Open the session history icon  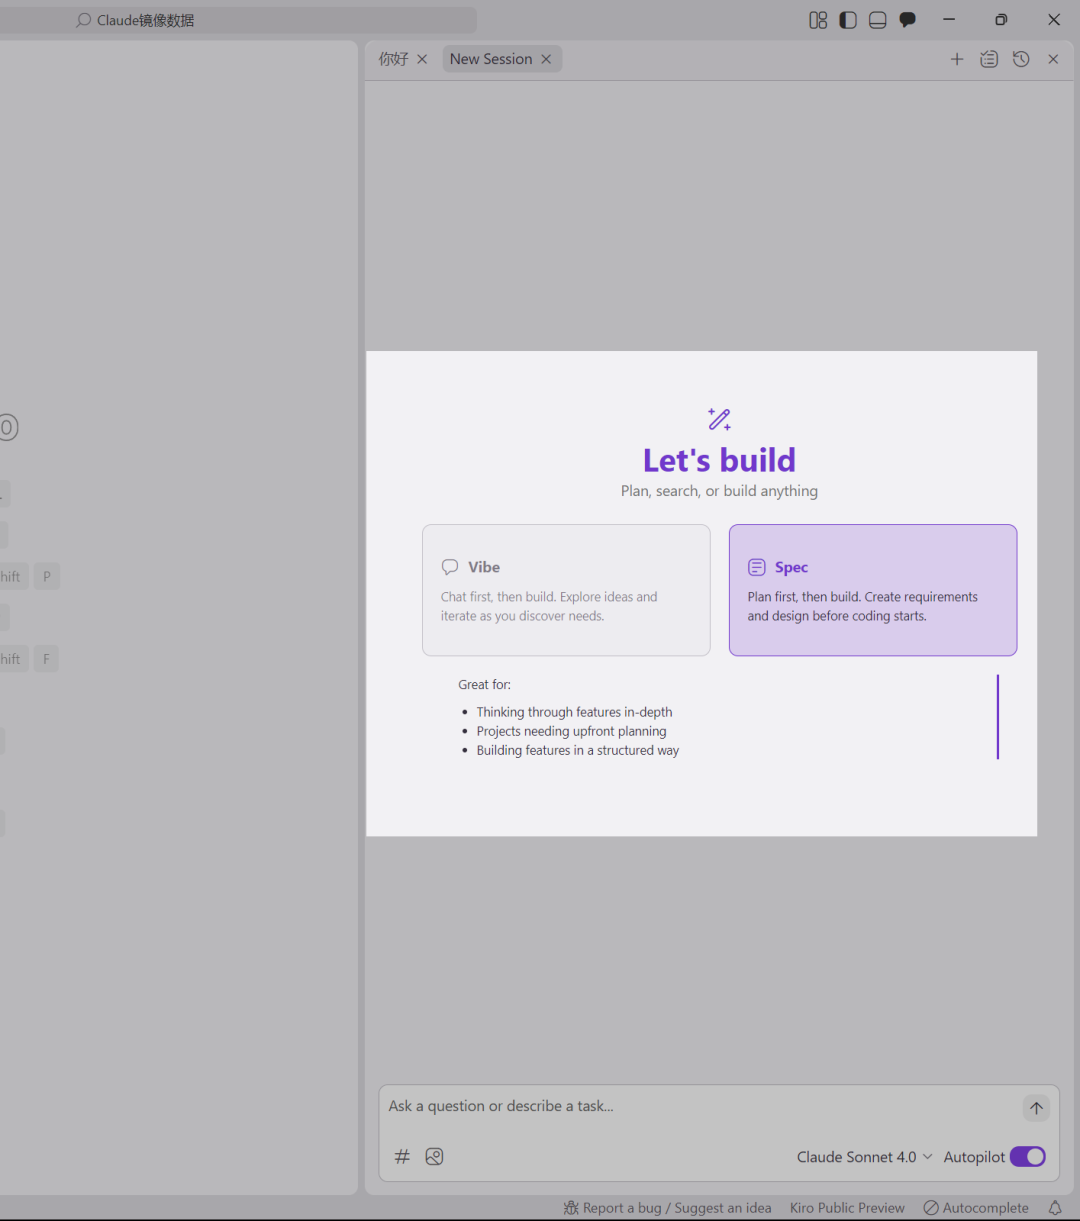(1021, 59)
